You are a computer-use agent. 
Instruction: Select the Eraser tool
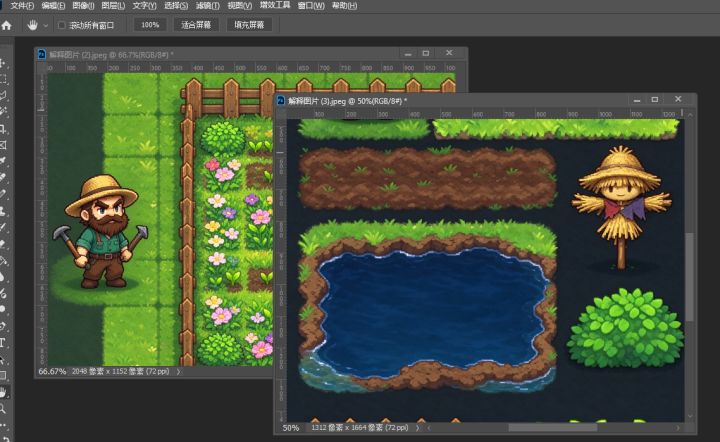[x=3, y=244]
